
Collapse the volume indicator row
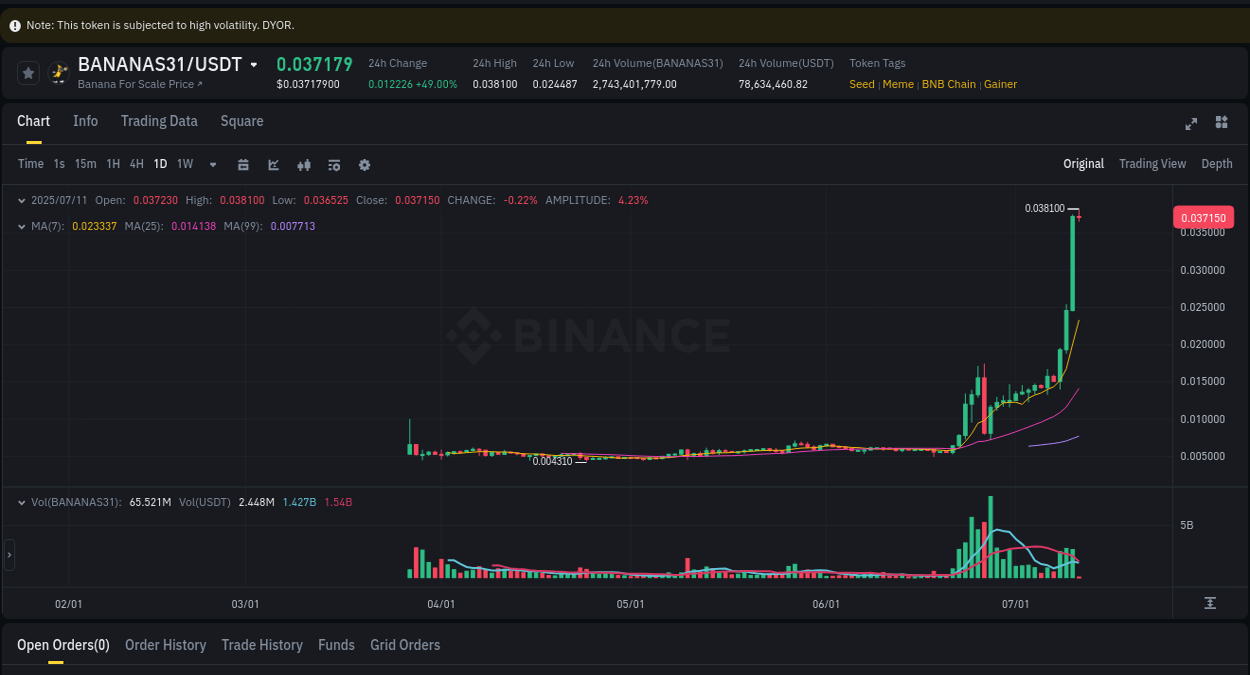(21, 502)
